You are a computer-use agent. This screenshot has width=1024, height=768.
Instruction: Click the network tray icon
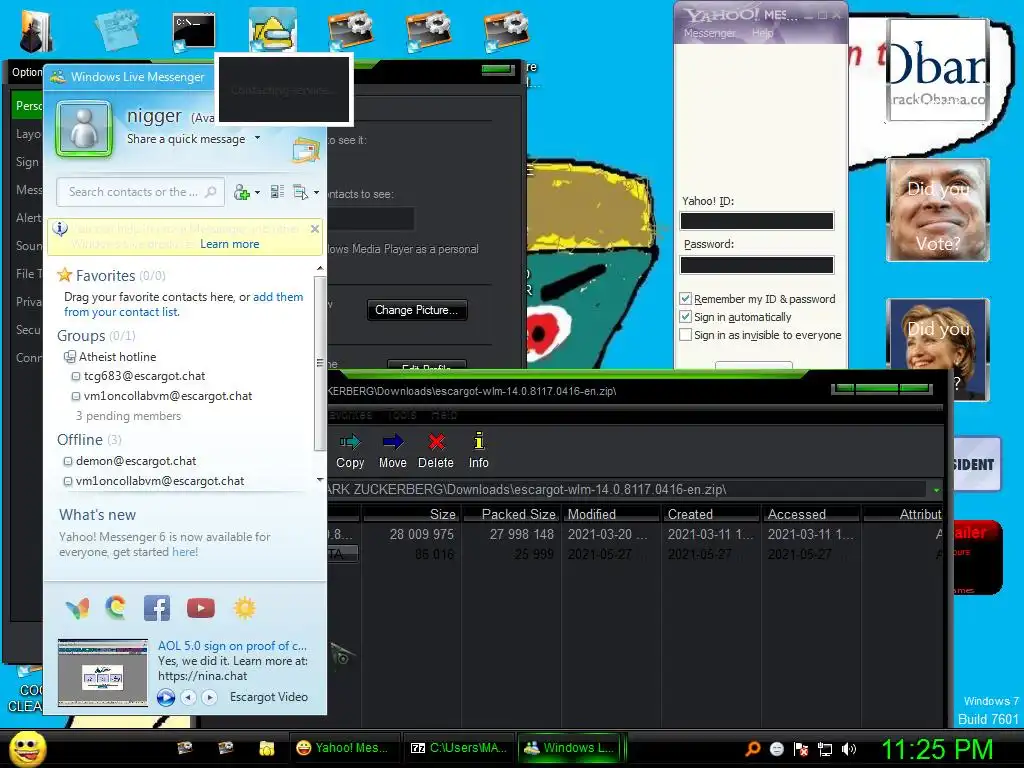coord(825,749)
